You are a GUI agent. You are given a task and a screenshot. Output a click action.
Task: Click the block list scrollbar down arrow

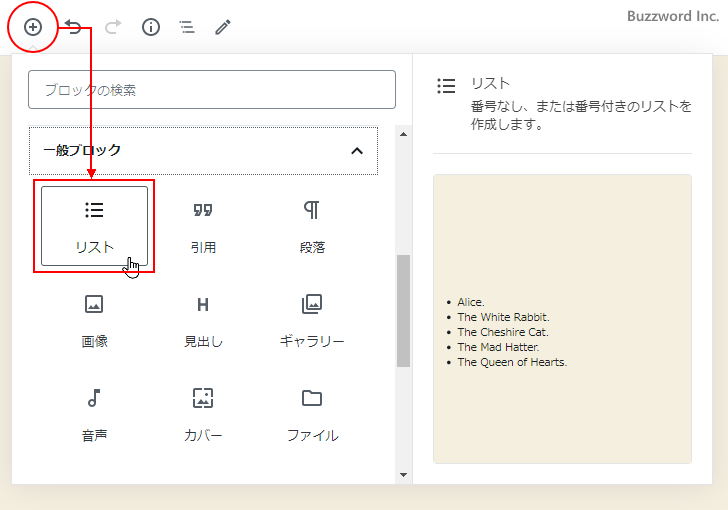[403, 475]
